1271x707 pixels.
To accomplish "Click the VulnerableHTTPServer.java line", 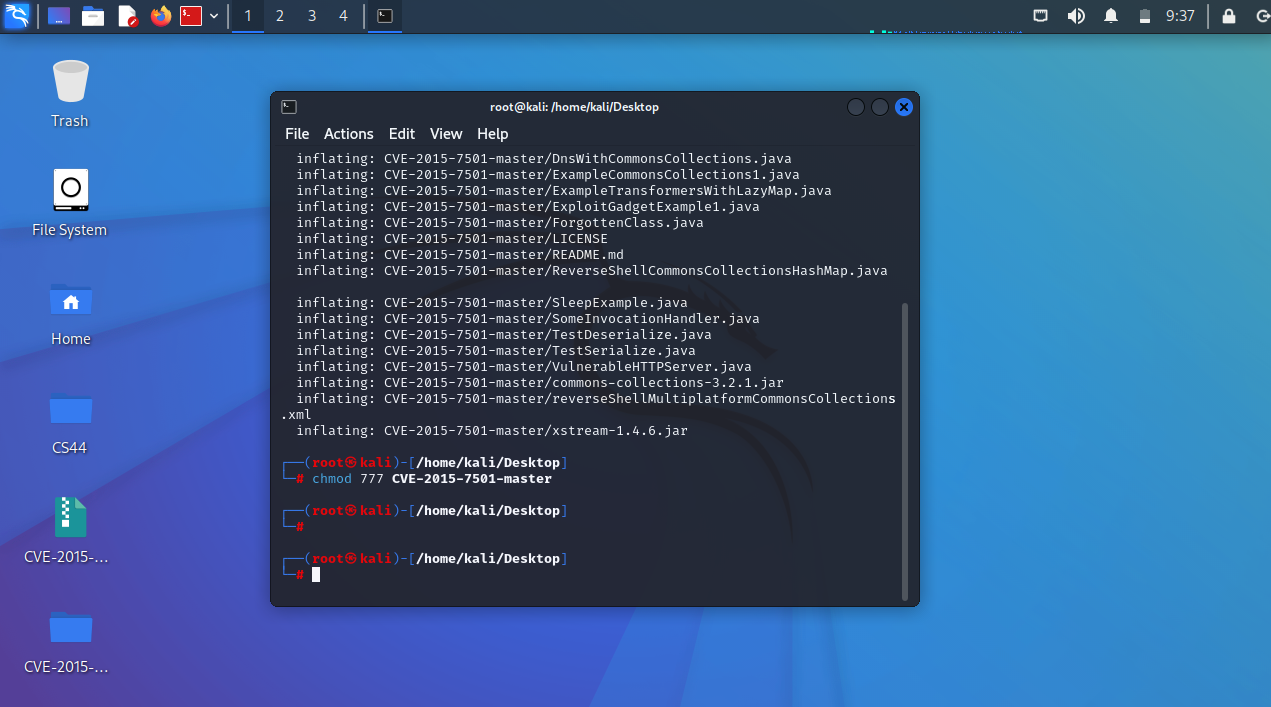I will pos(524,367).
